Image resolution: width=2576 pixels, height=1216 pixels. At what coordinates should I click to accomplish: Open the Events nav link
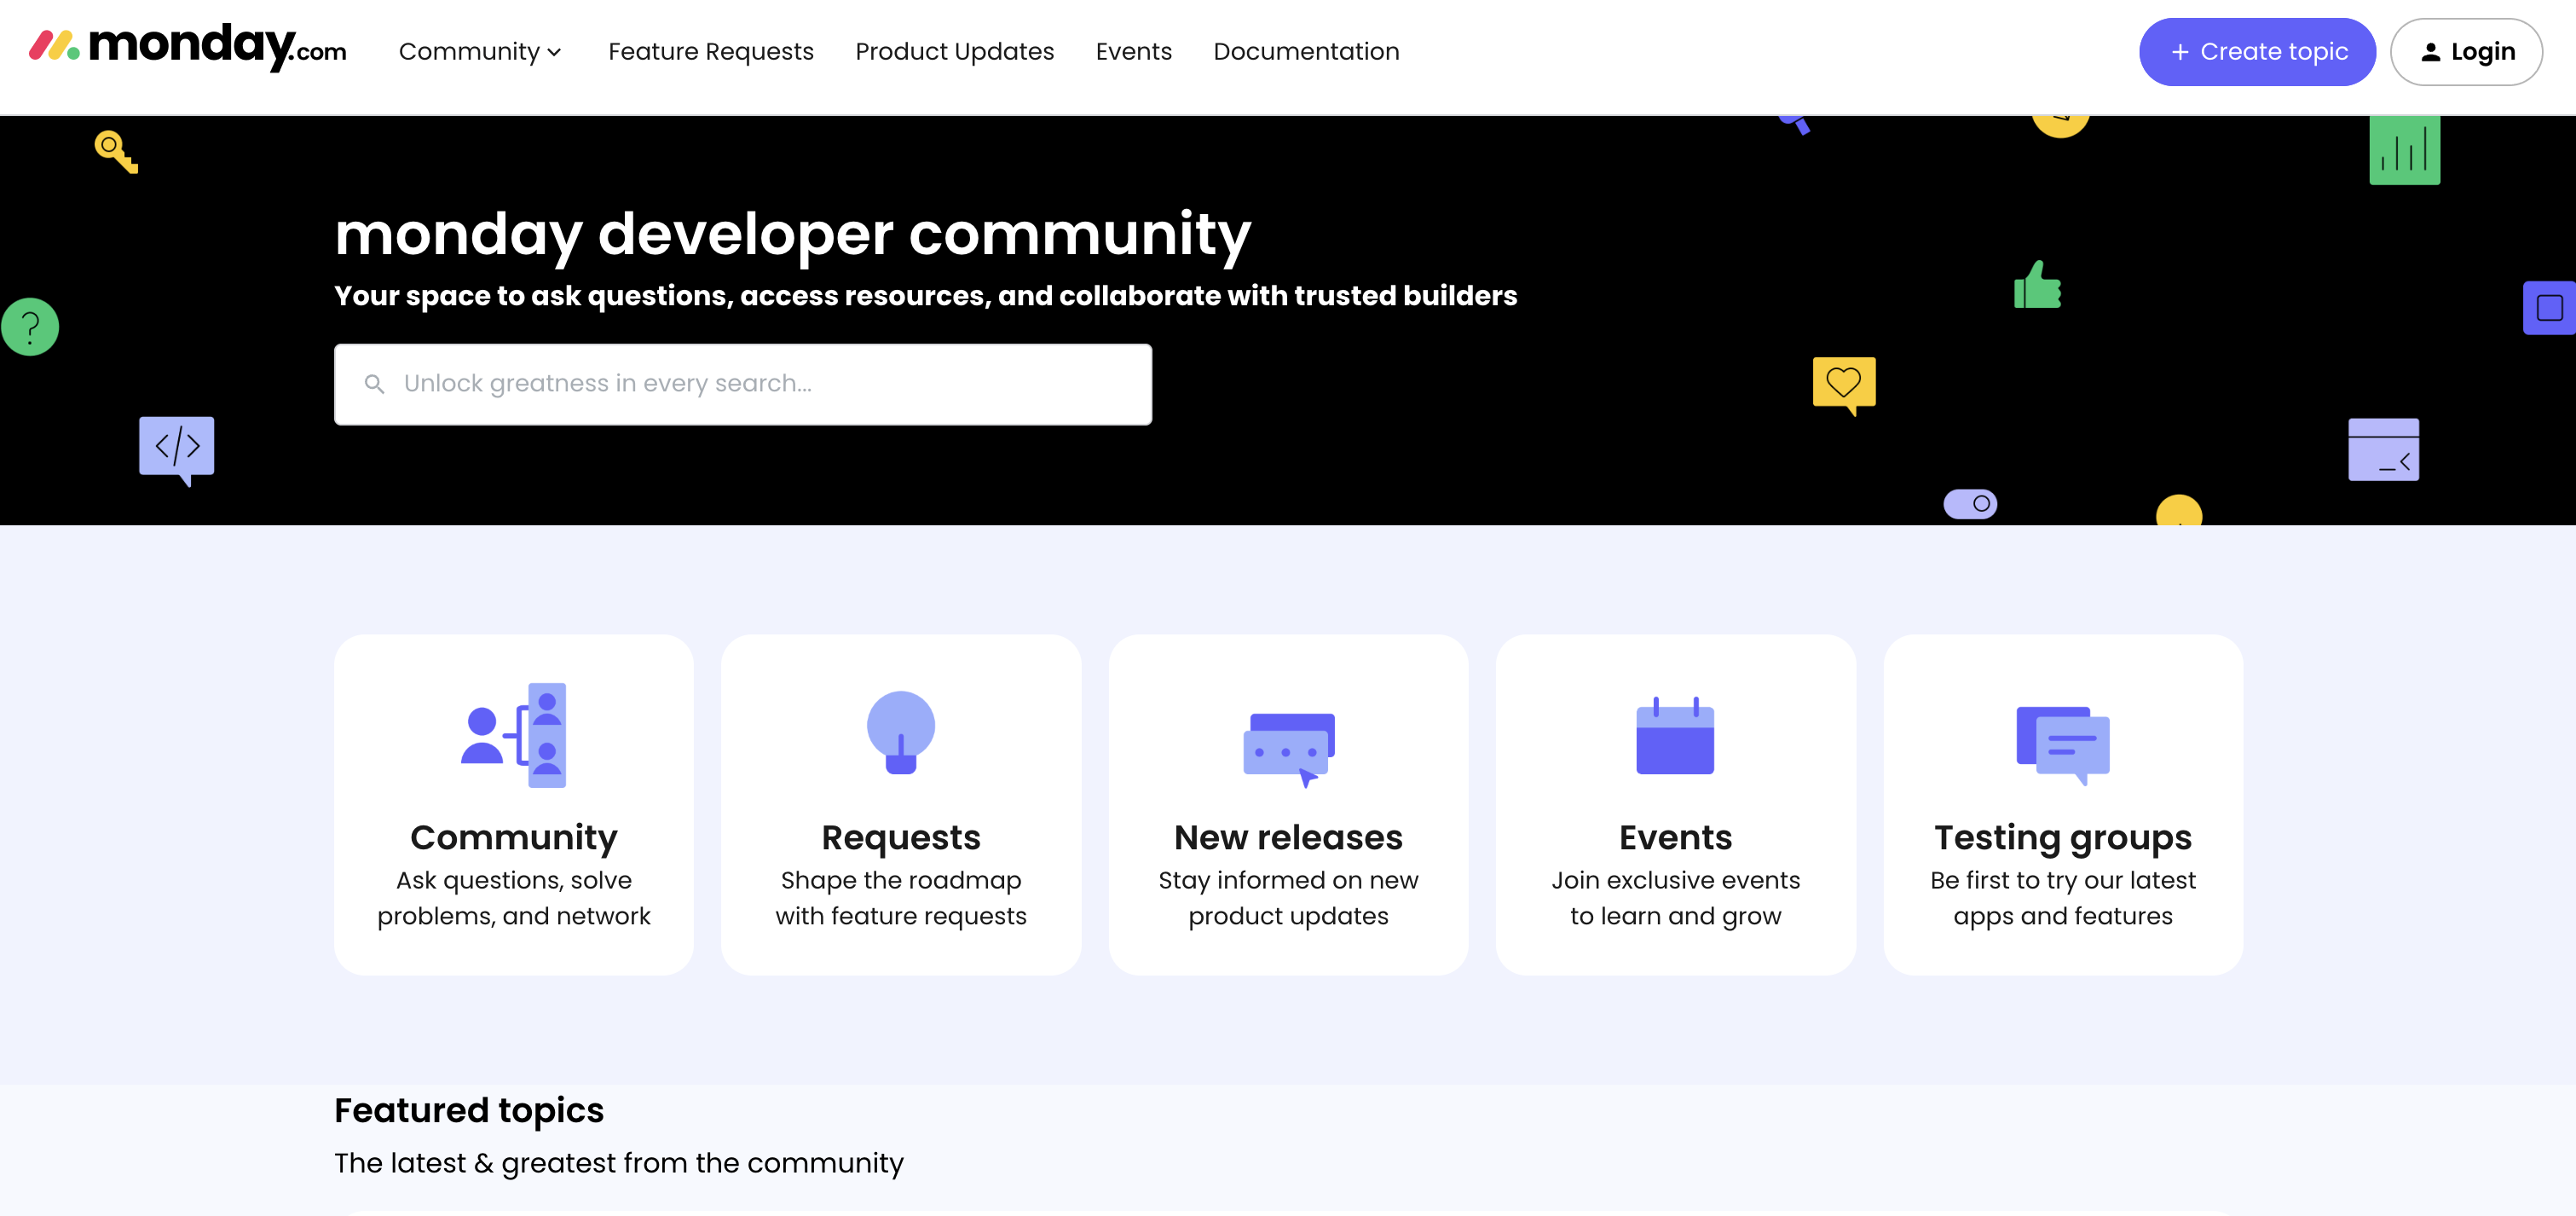[1133, 52]
